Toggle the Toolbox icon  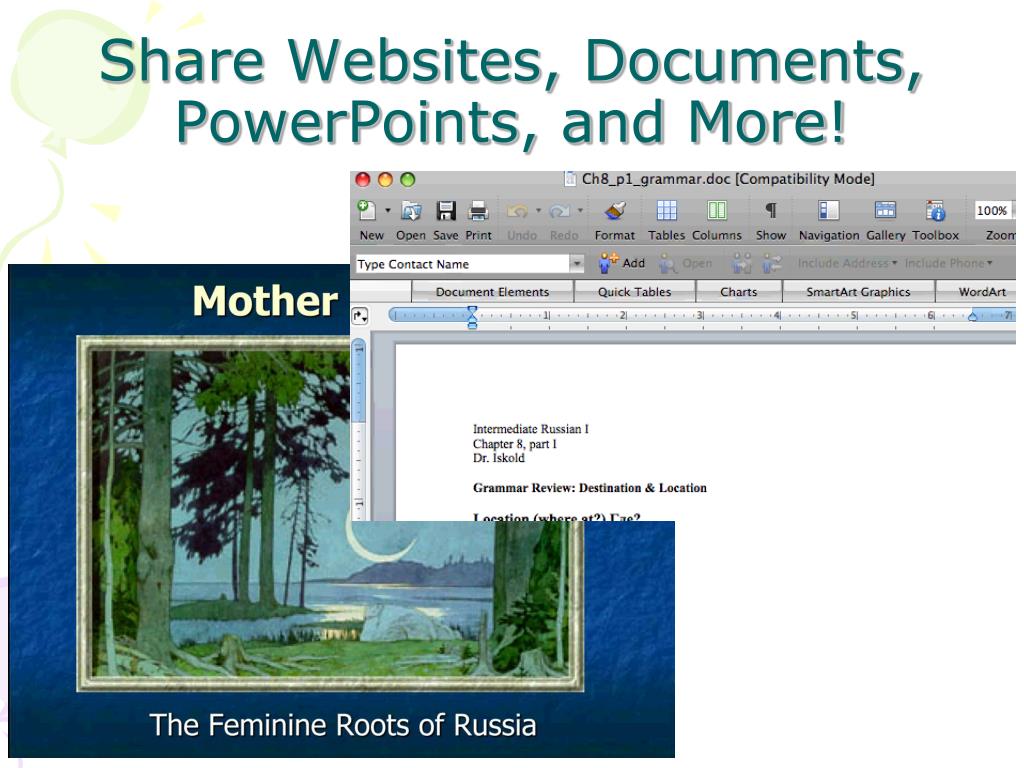[935, 210]
